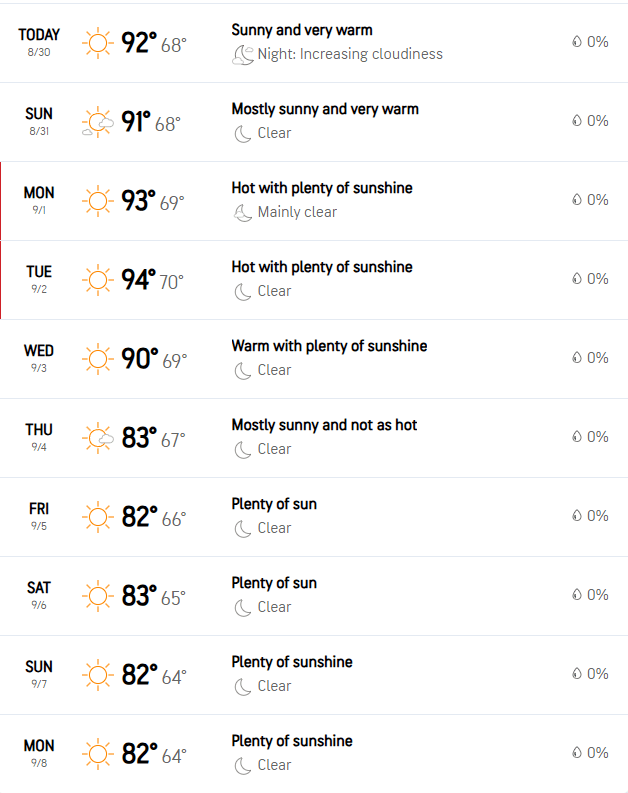Screen dimensions: 628x793
Task: Click the sun icon for TODAY 8/30
Action: pos(97,43)
